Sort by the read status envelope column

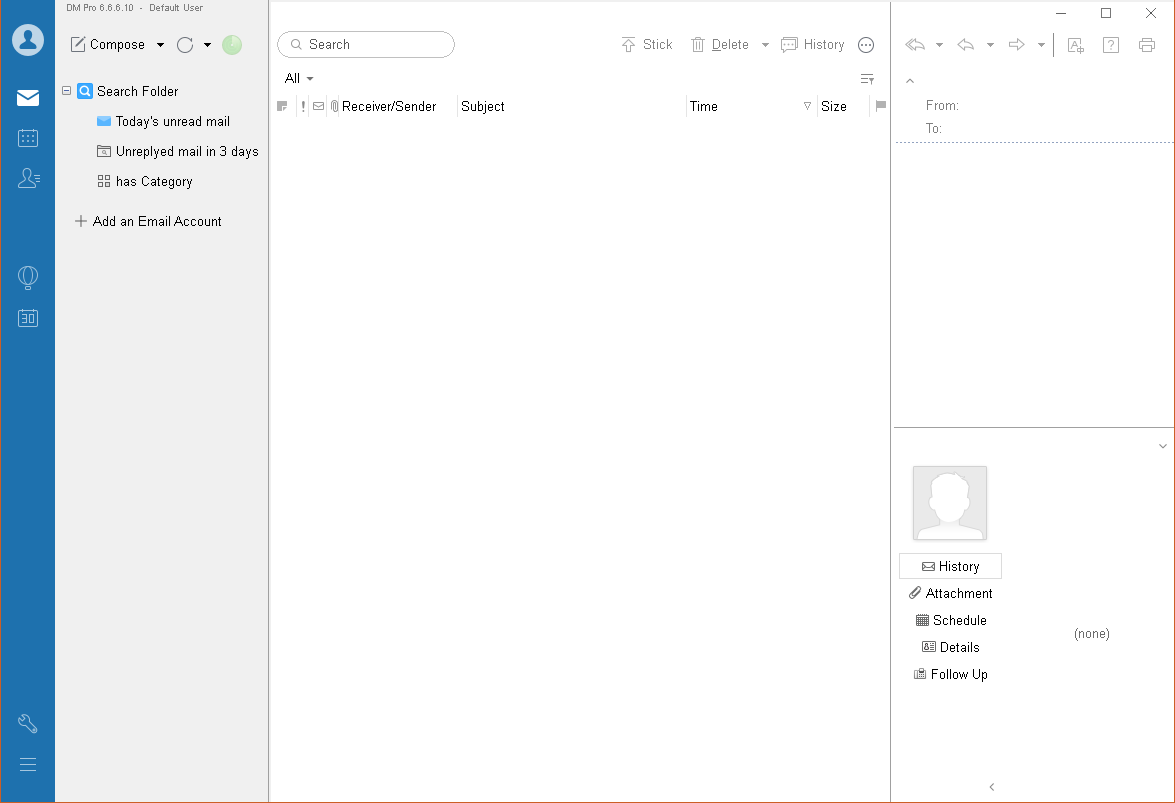click(x=318, y=106)
